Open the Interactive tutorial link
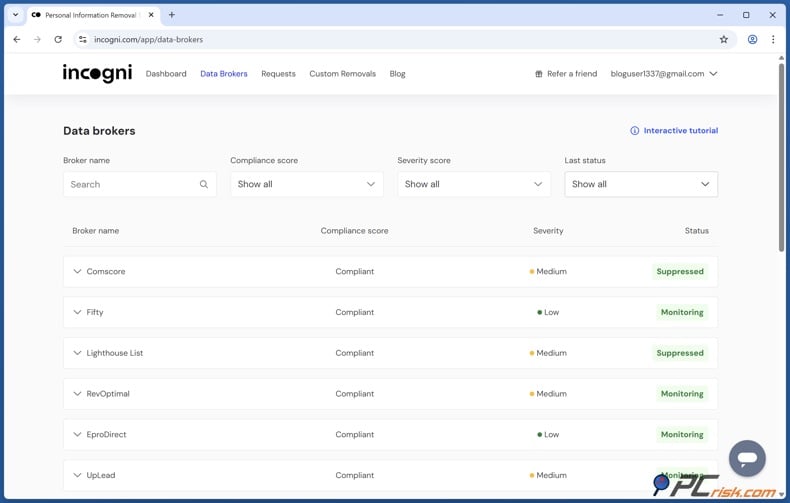This screenshot has width=790, height=503. pos(680,131)
